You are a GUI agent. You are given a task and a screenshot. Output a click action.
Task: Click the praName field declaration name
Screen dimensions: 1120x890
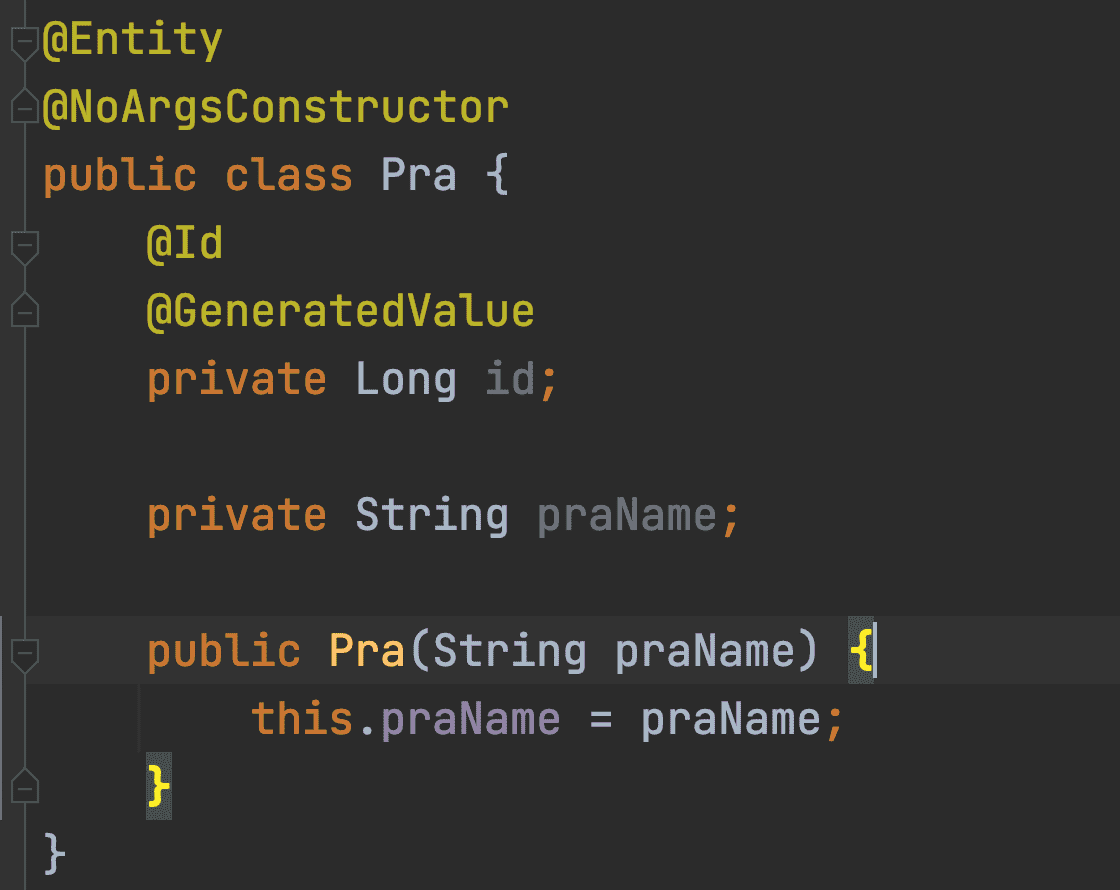627,515
